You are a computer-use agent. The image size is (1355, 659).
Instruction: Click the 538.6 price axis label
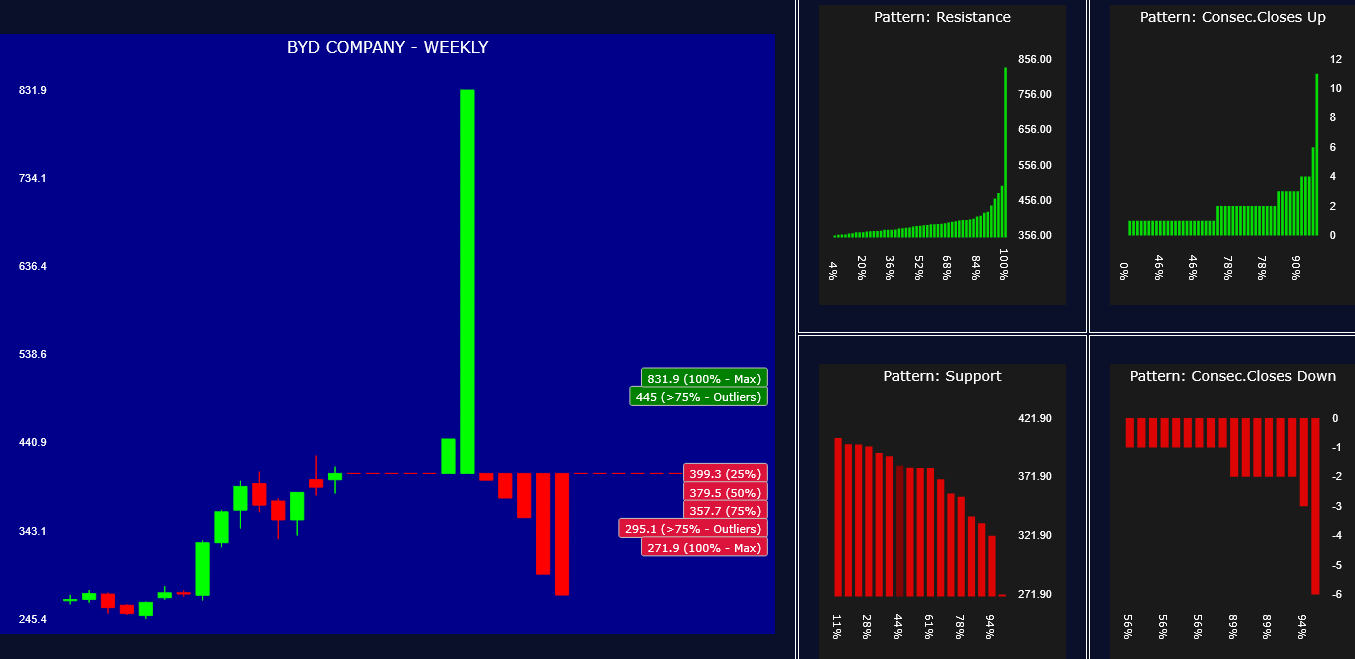(x=33, y=354)
